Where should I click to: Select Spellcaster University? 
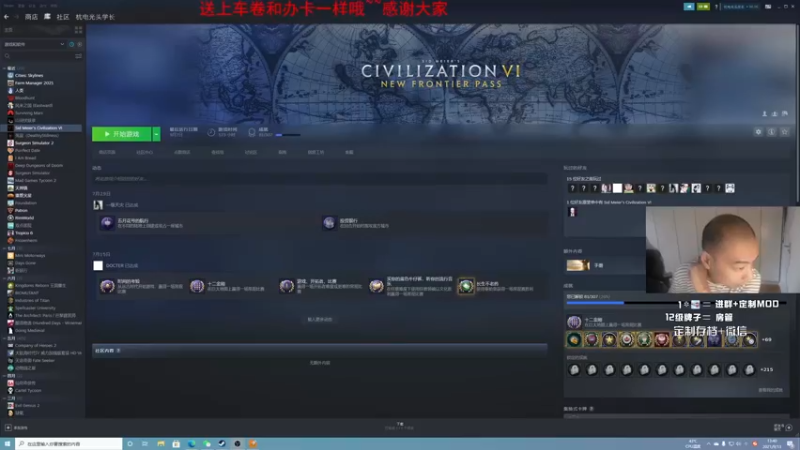click(x=35, y=308)
